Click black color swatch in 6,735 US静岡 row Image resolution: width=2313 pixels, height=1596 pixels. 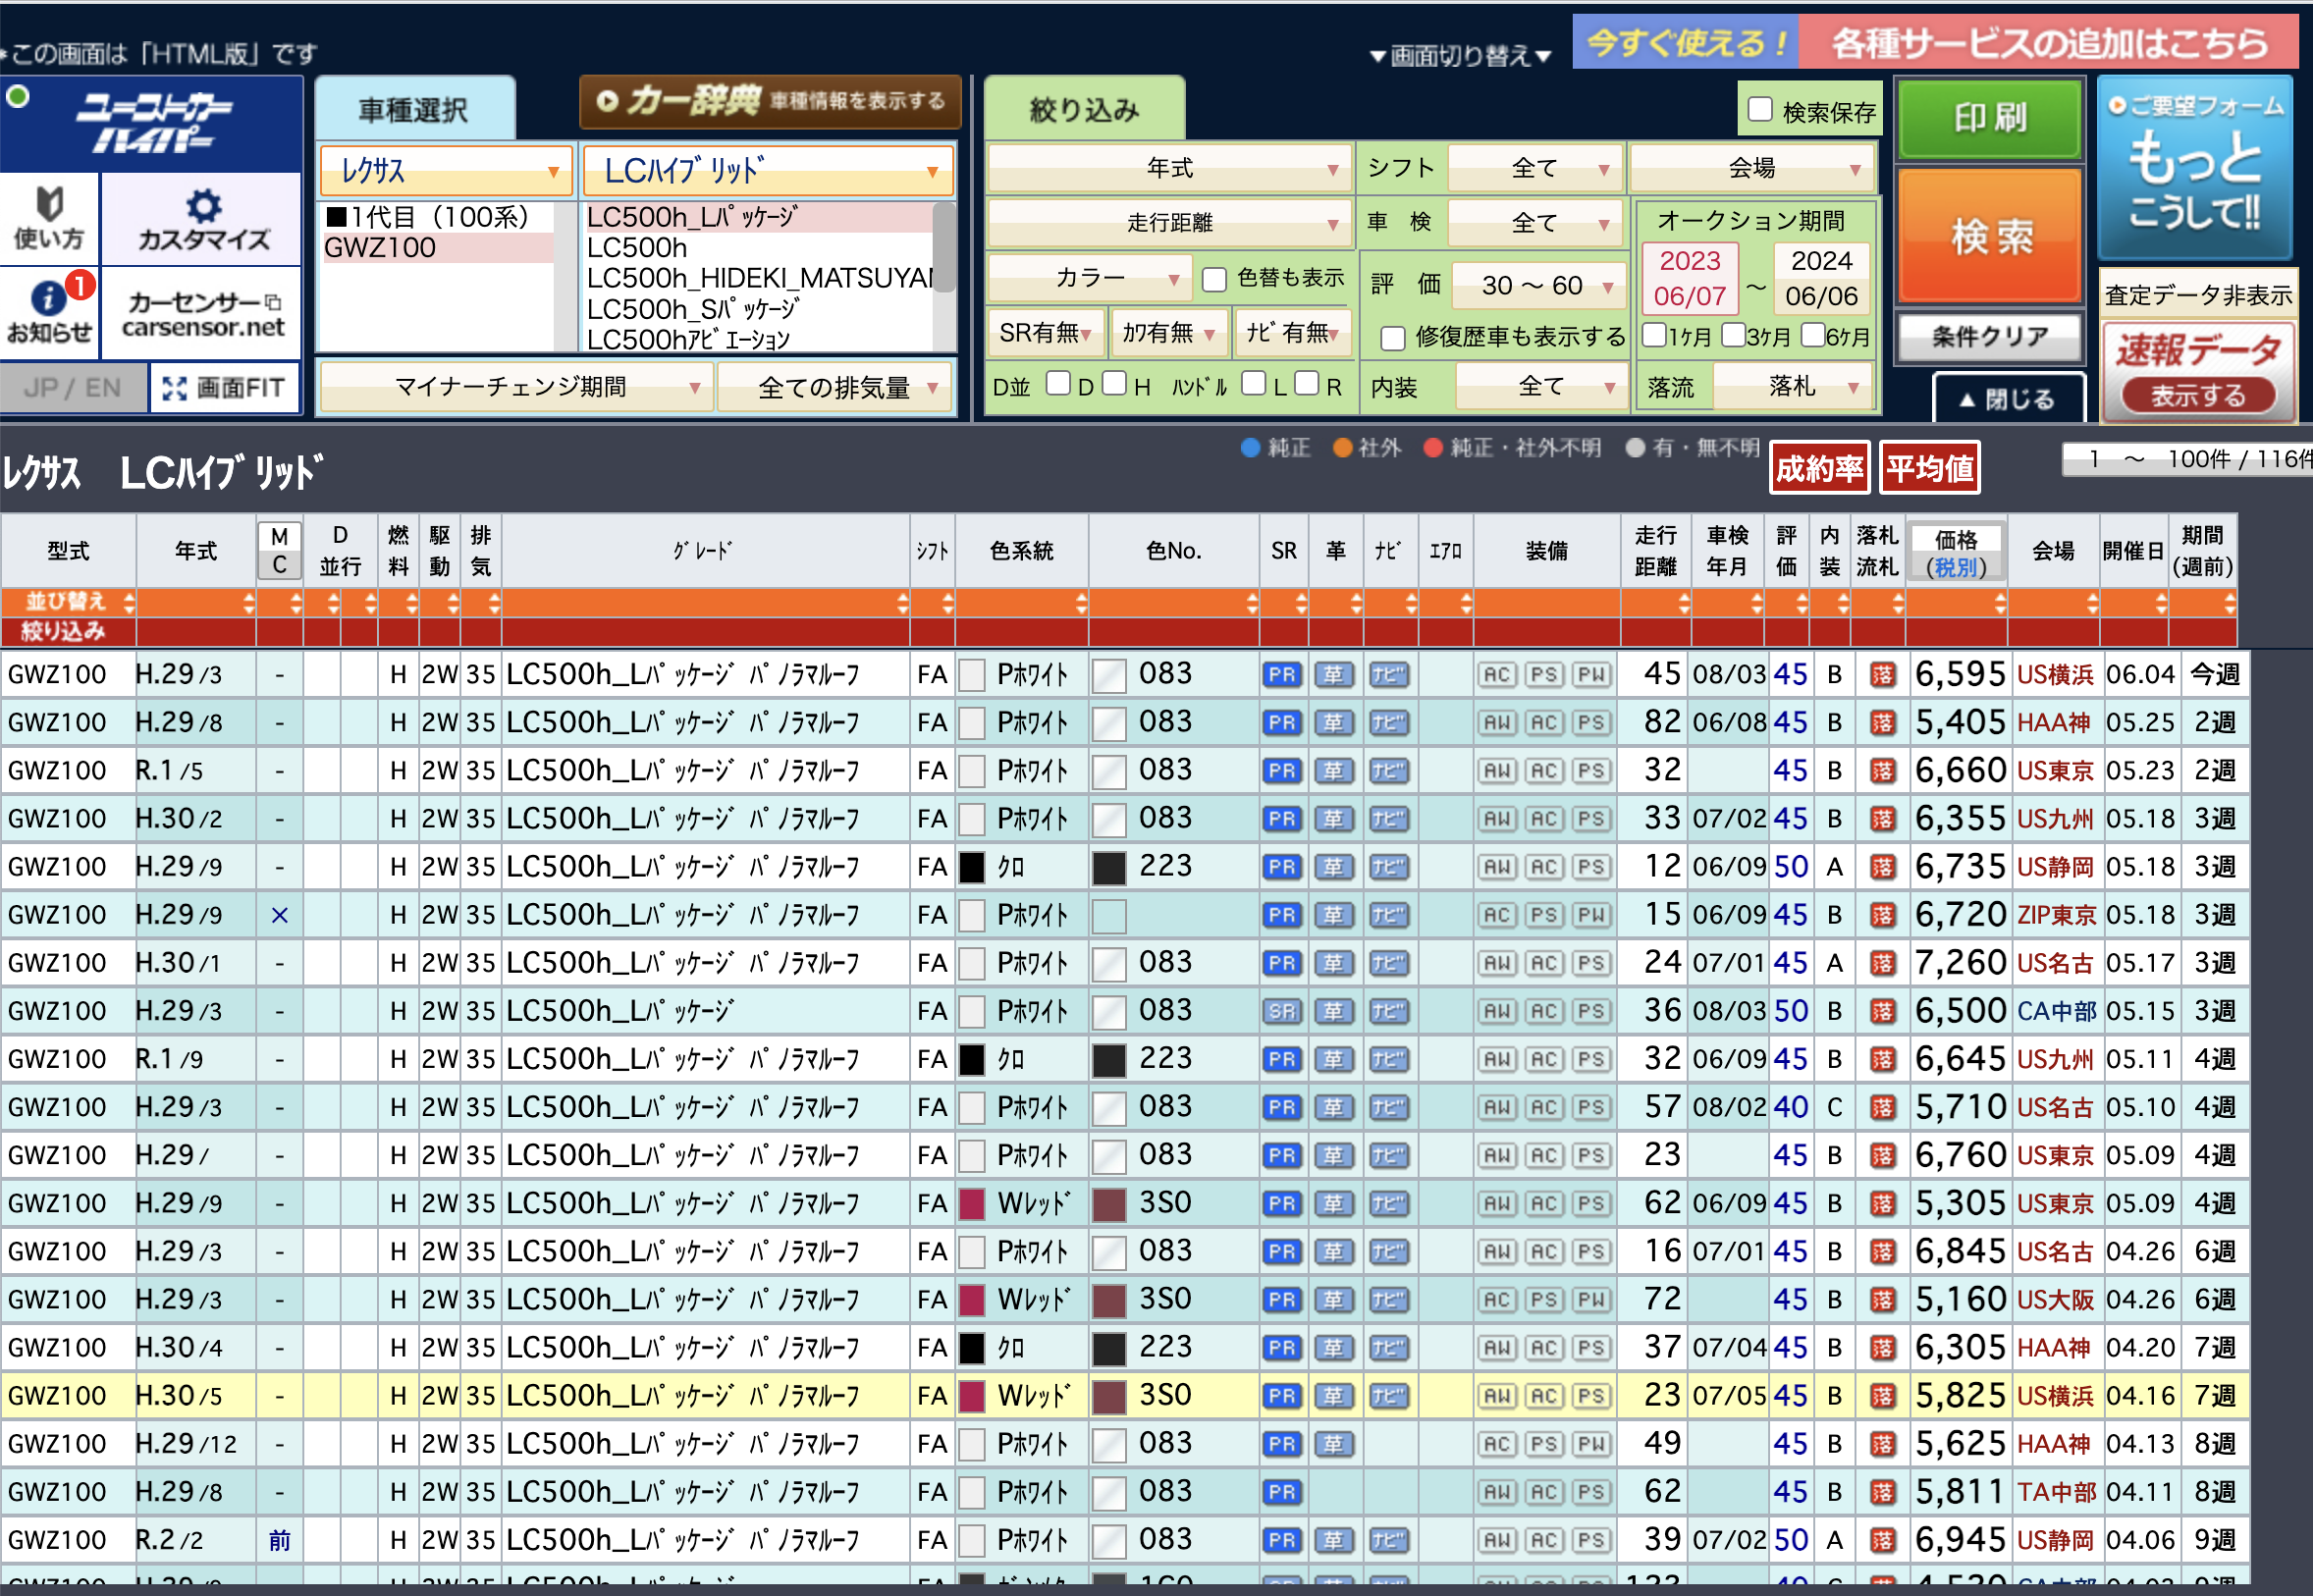tap(972, 867)
